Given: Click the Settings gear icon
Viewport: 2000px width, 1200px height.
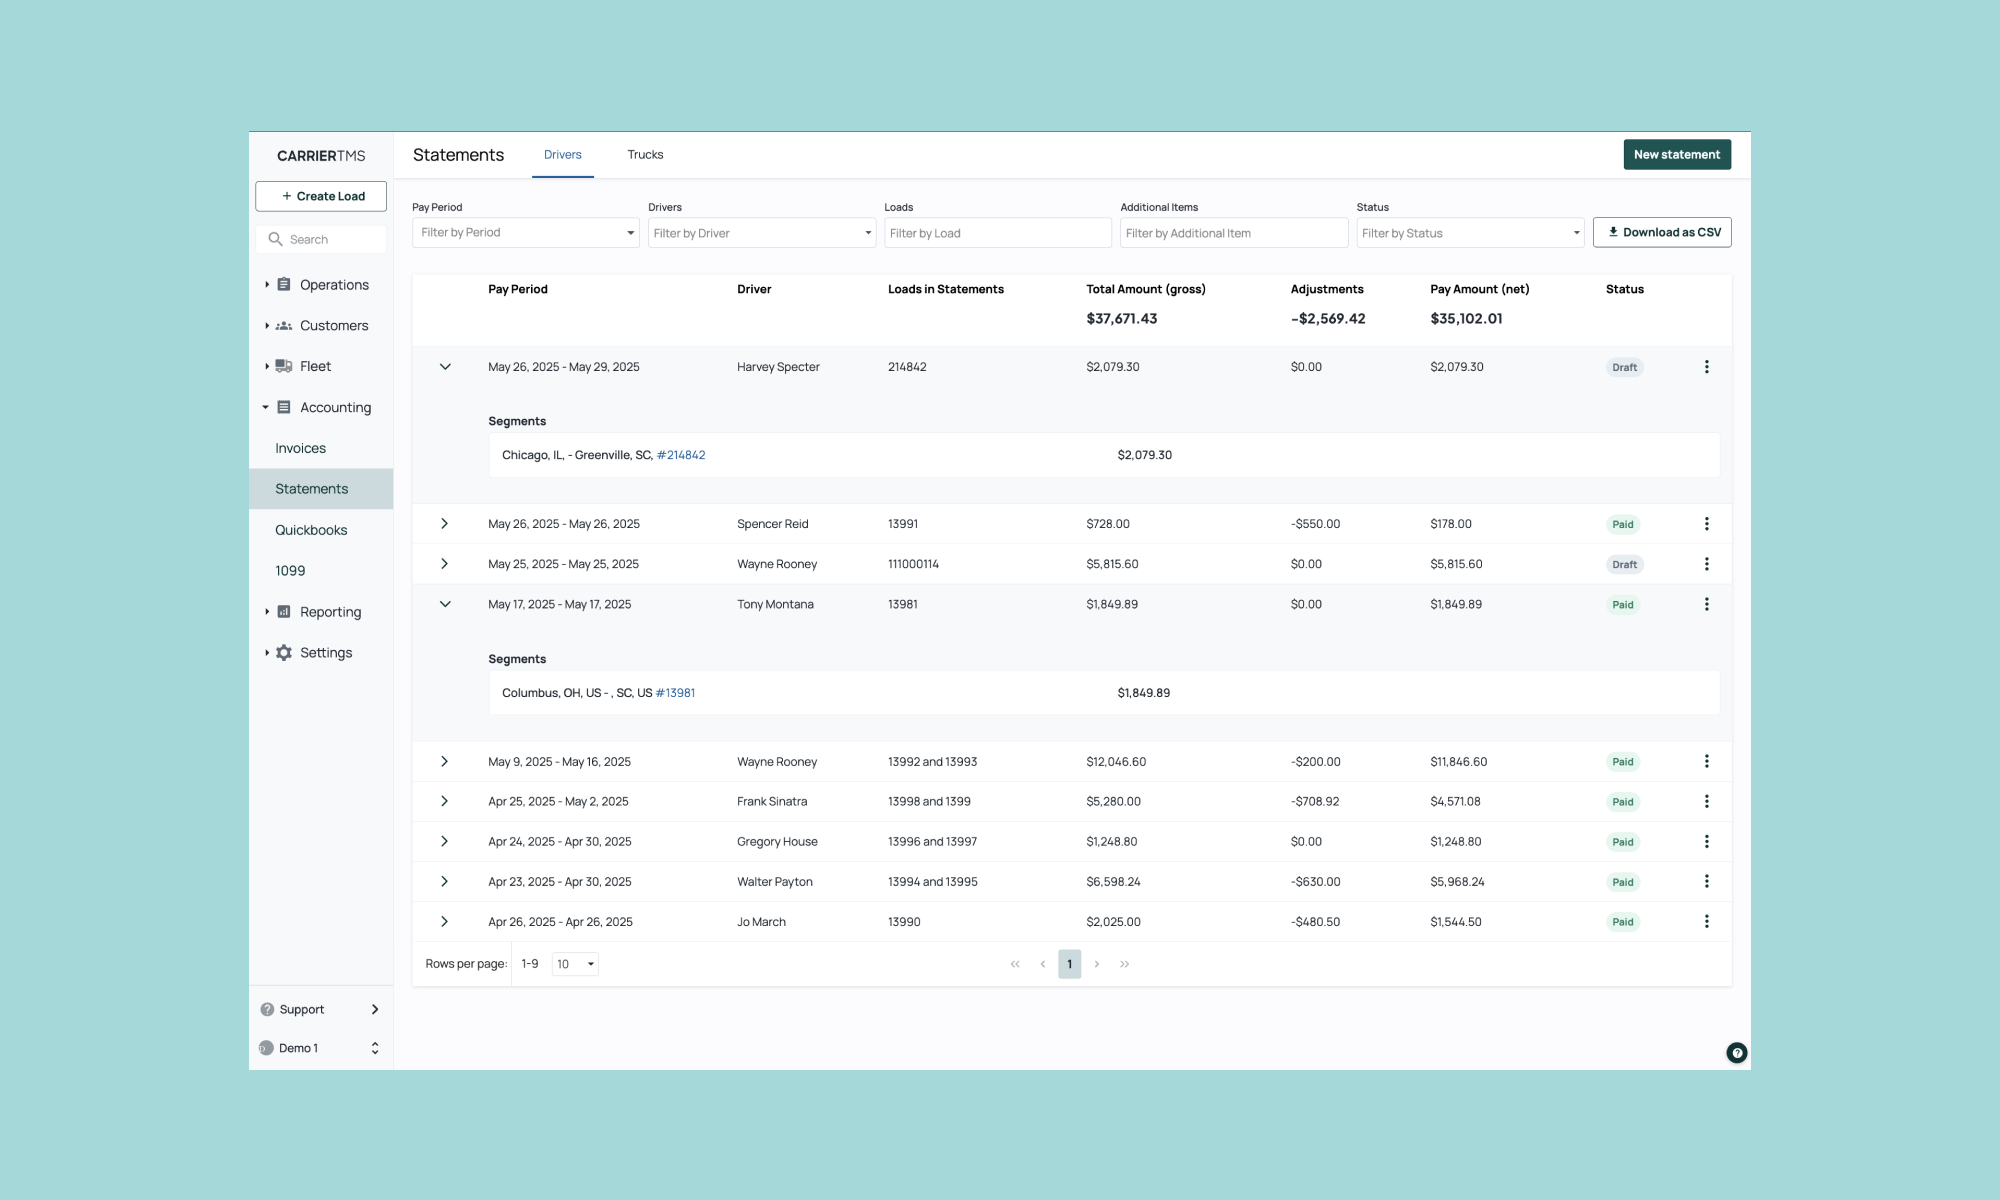Looking at the screenshot, I should pos(284,653).
